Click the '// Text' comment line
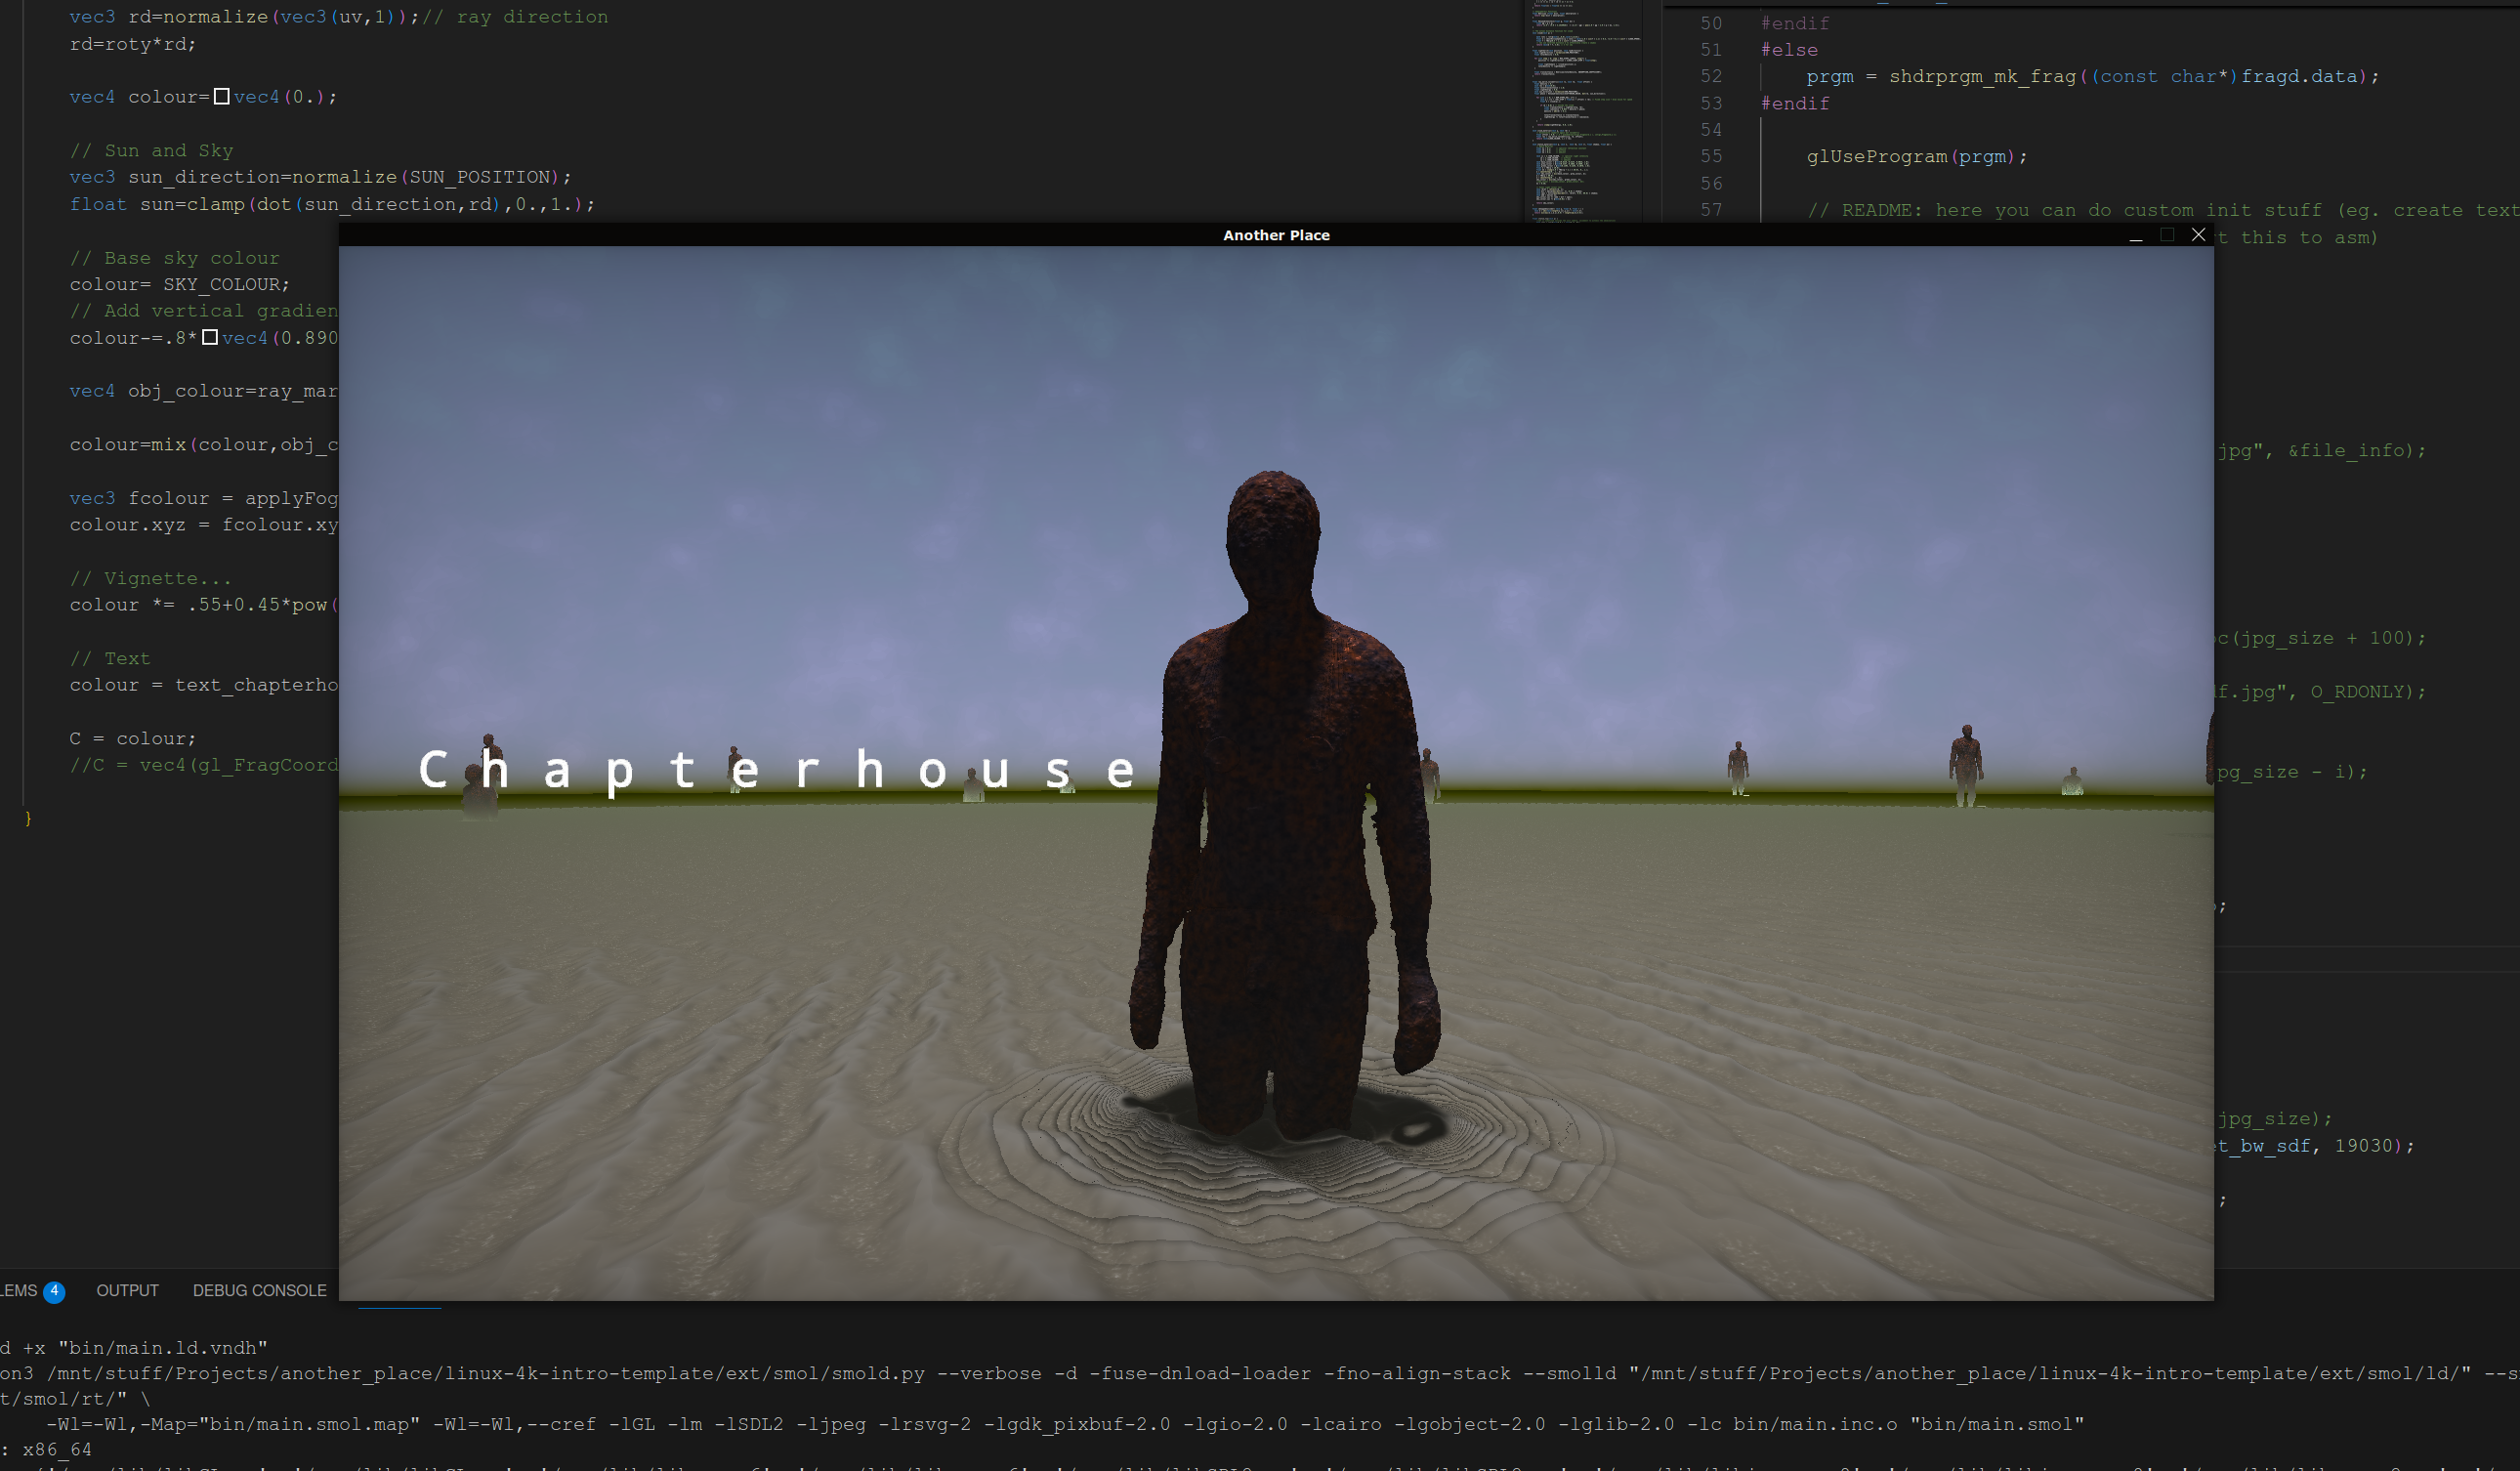 click(110, 658)
